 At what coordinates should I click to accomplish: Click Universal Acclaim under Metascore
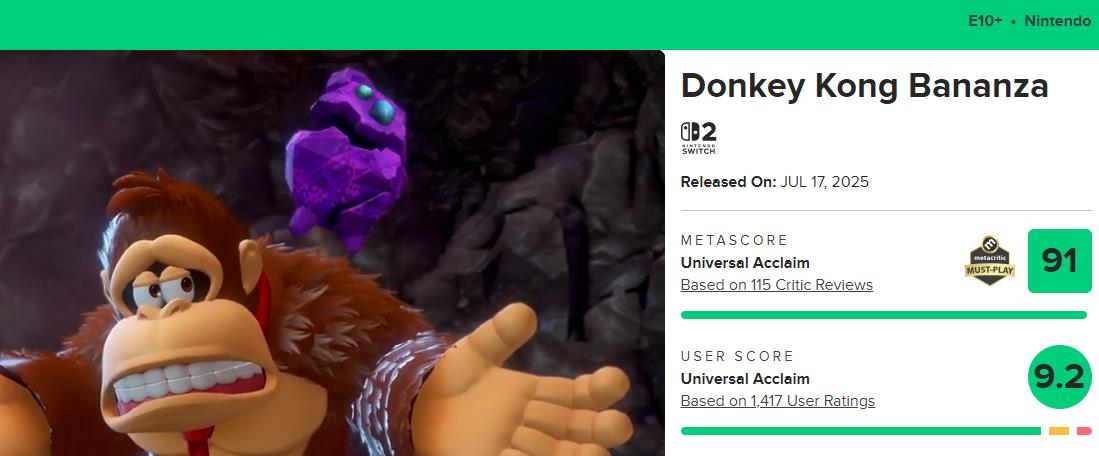(745, 263)
